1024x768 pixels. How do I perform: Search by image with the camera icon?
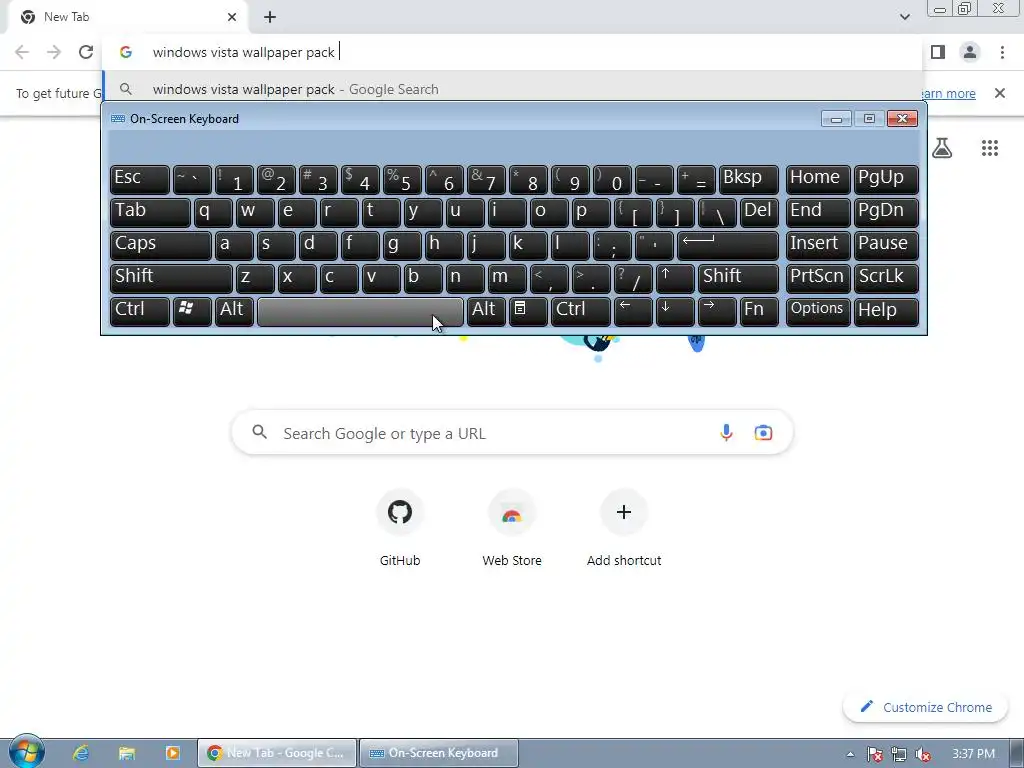click(763, 433)
